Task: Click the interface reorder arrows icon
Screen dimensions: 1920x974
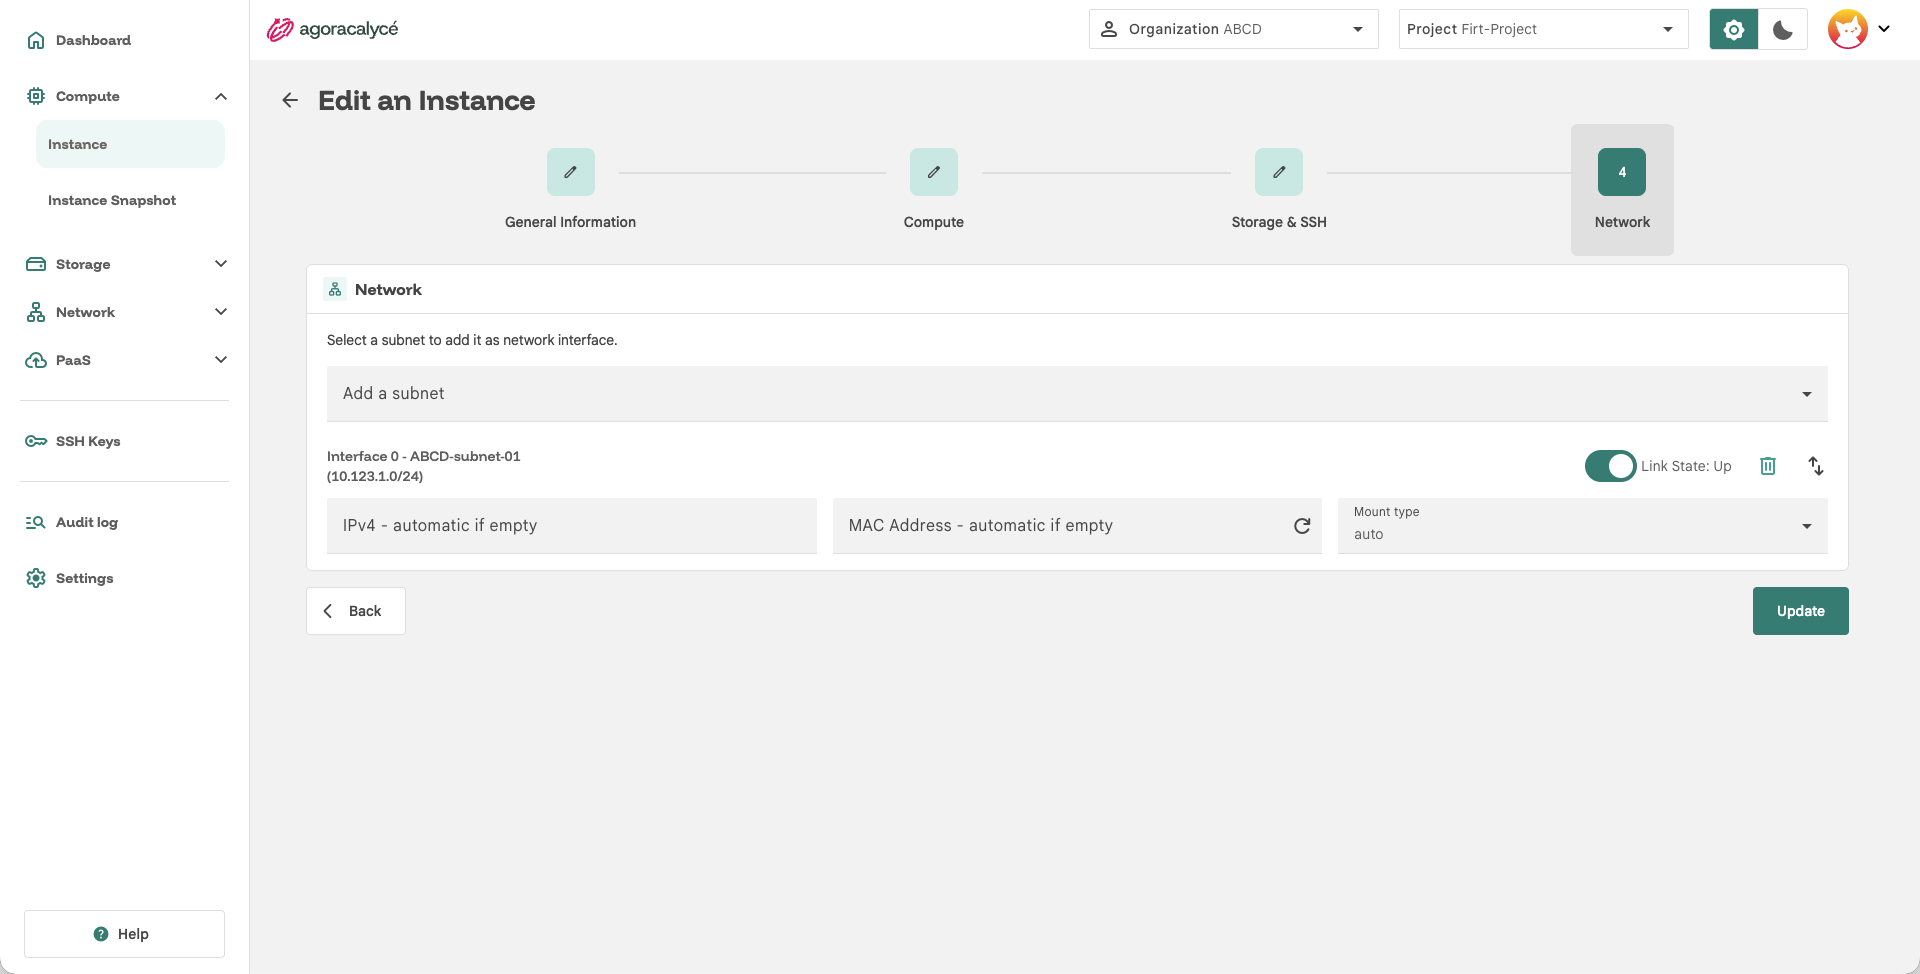Action: 1816,466
